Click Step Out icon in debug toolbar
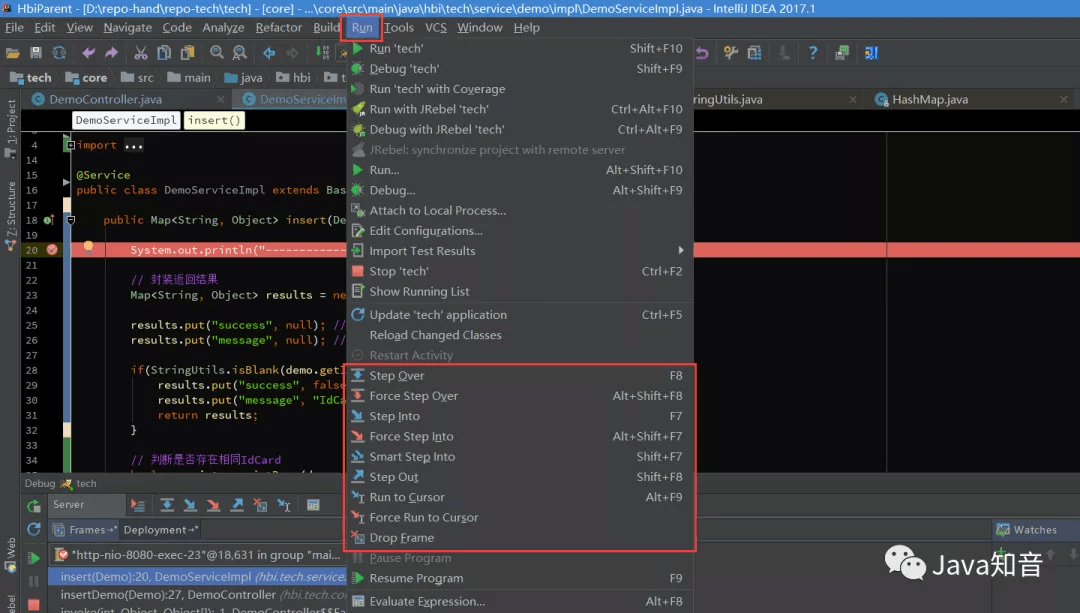This screenshot has height=613, width=1080. (237, 506)
